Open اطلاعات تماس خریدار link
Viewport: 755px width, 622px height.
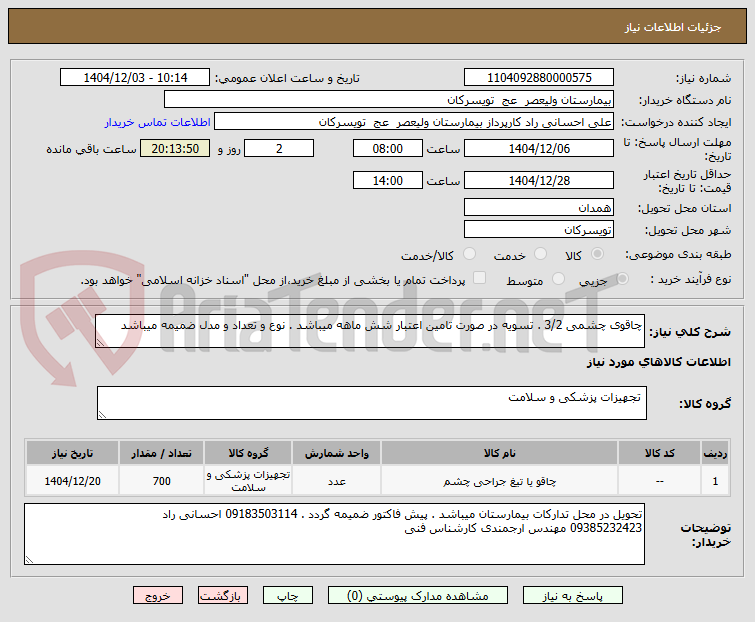click(x=157, y=122)
